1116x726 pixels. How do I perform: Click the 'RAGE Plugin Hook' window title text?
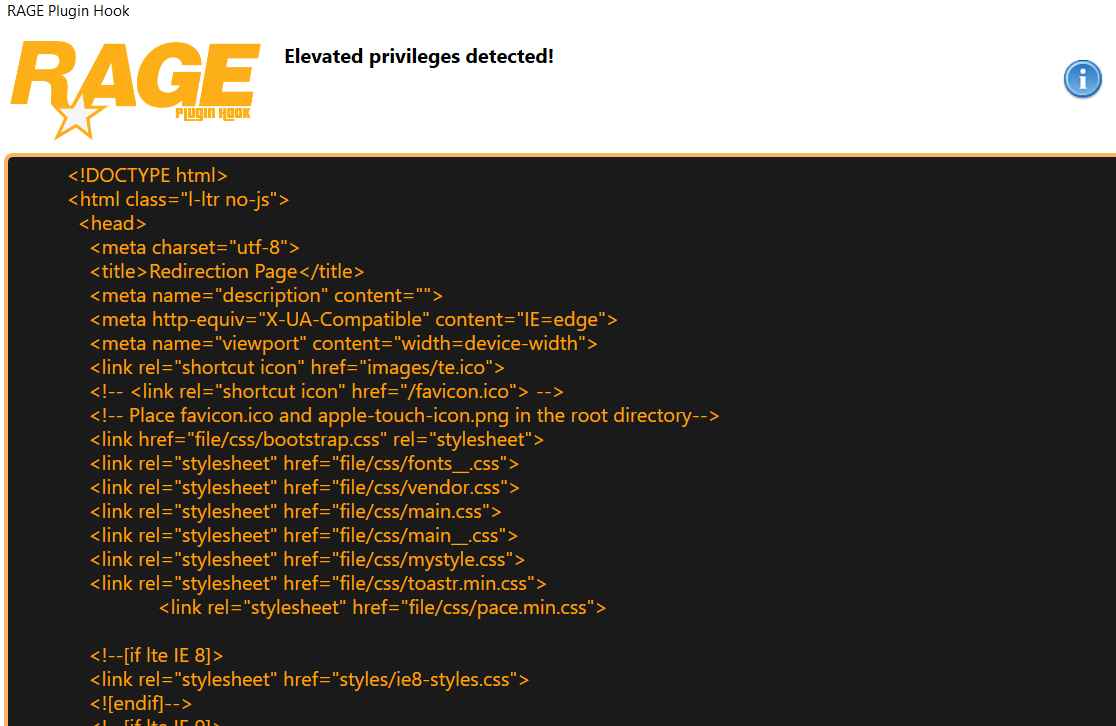[x=68, y=11]
